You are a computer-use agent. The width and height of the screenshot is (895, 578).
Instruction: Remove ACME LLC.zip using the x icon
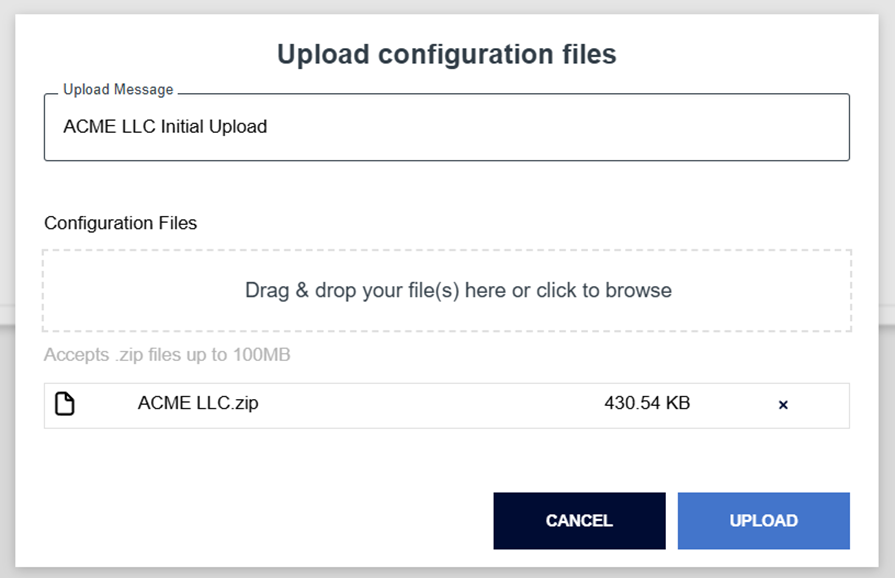(783, 405)
